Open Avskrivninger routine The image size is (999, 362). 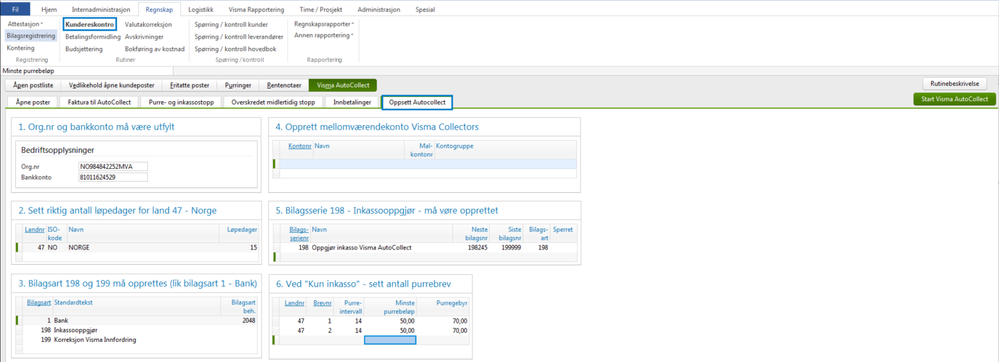[144, 37]
